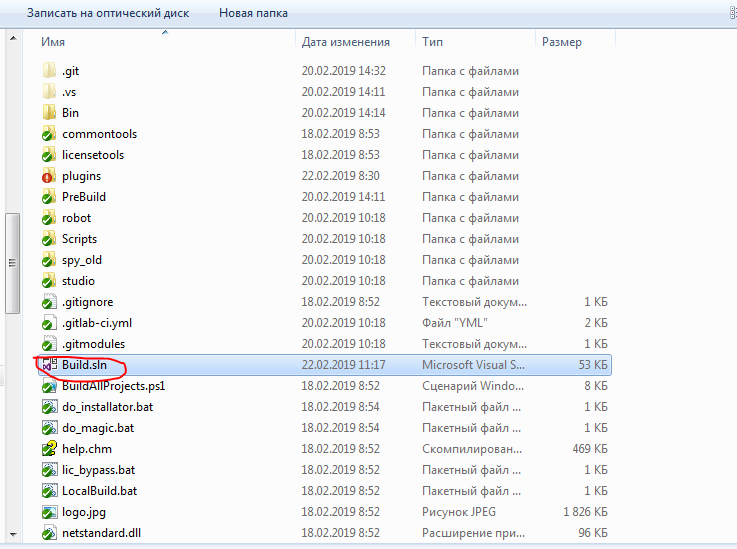This screenshot has height=549, width=737.
Task: Click the commontools folder icon with green check
Action: 49,134
